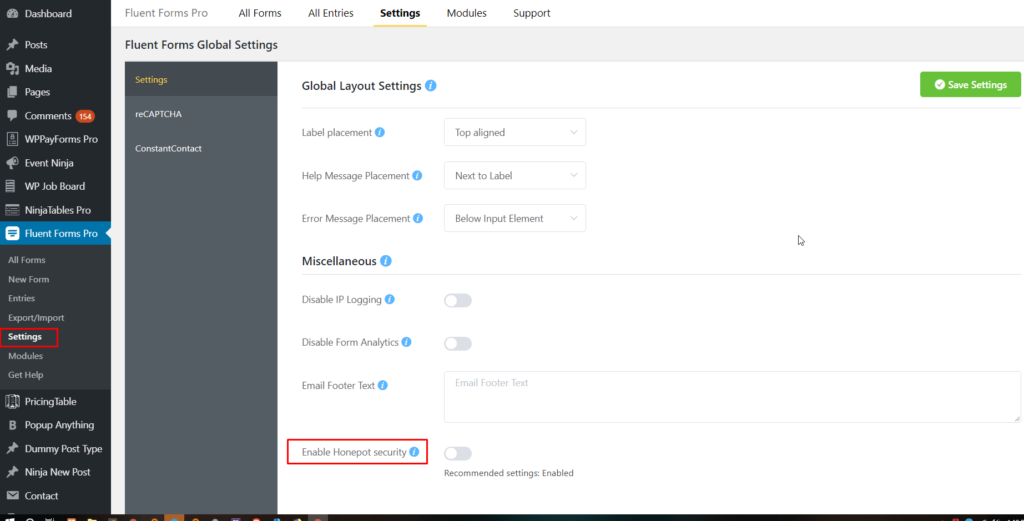The height and width of the screenshot is (521, 1024).
Task: Open reCAPTCHA settings section
Action: (201, 114)
